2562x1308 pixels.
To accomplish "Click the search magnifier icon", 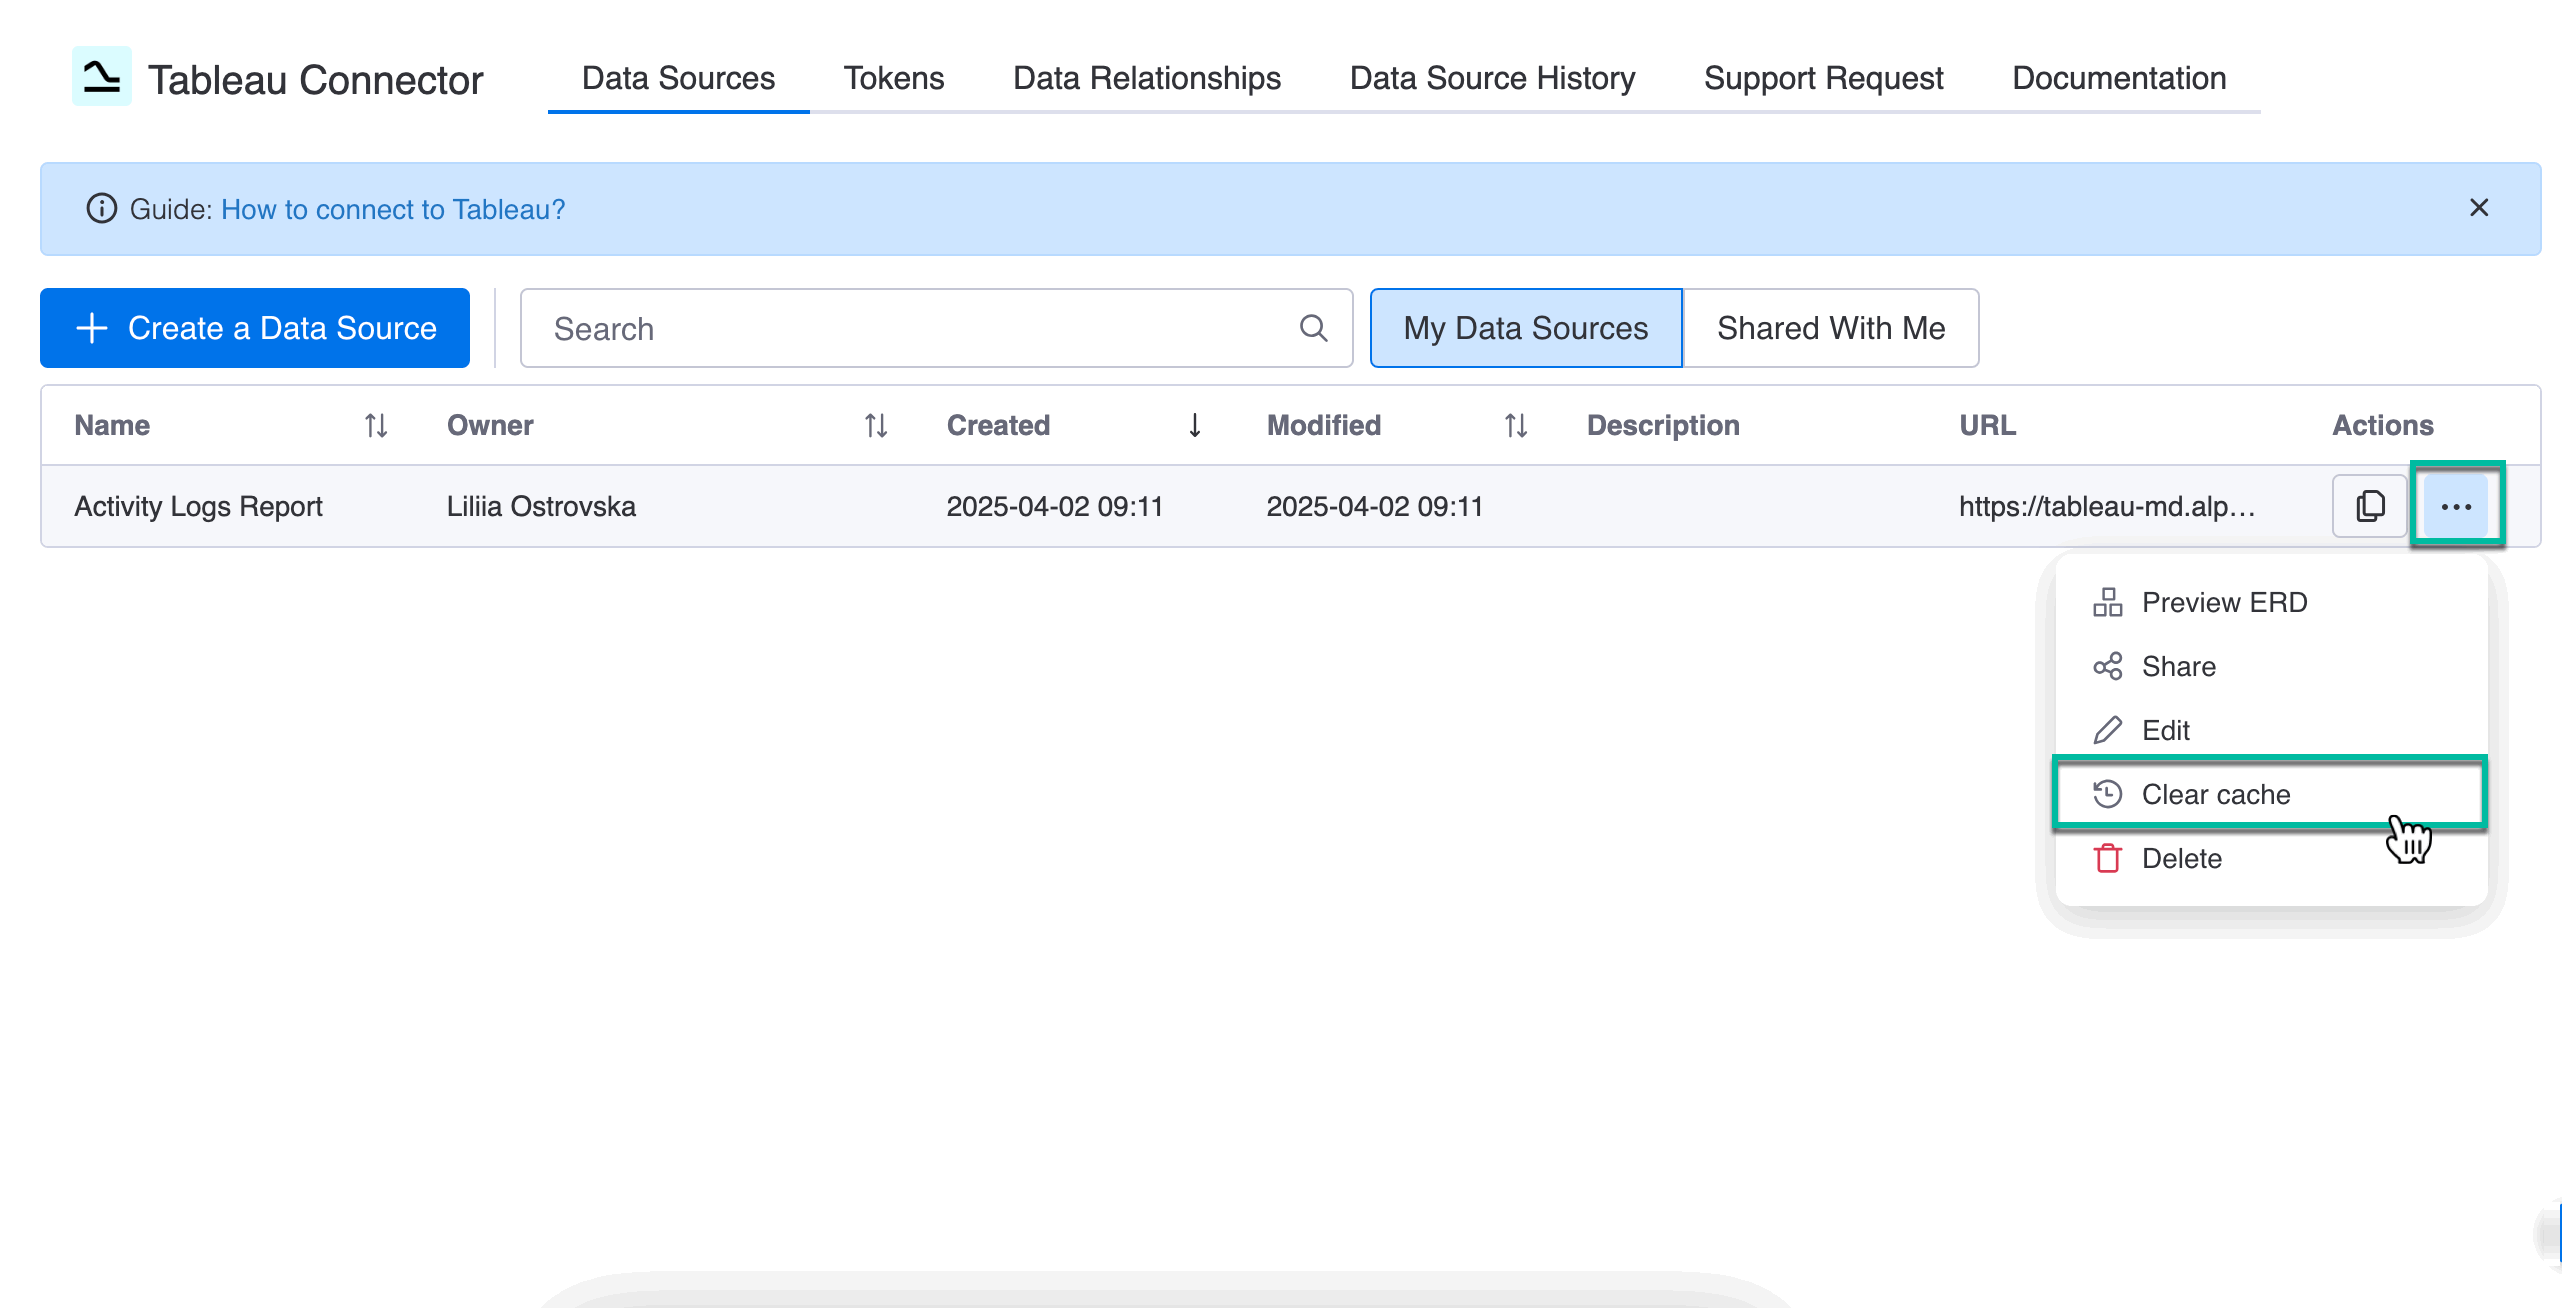I will coord(1313,328).
